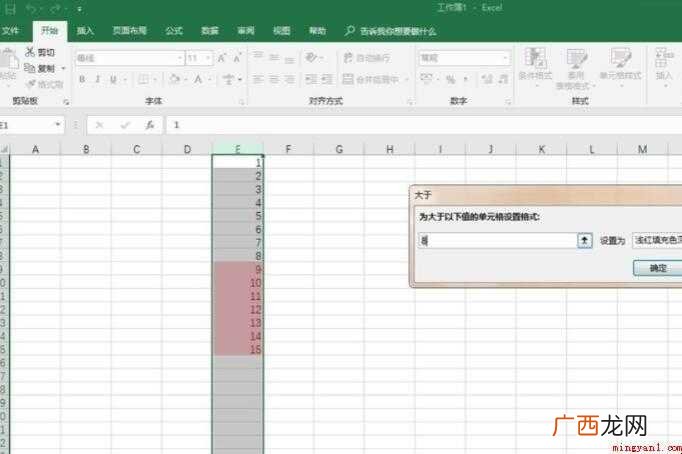
Task: Switch to the Data (数据) tab
Action: click(210, 30)
